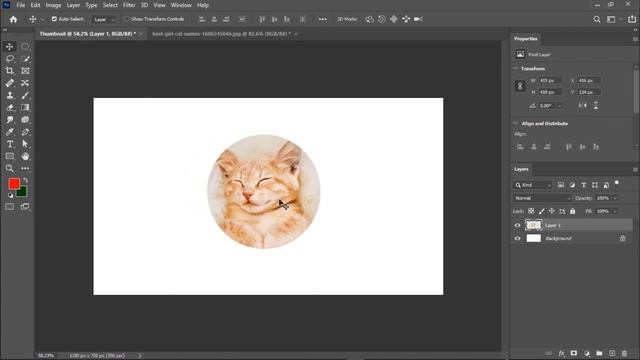Open the Auto-Select Layer dropdown

click(x=104, y=19)
